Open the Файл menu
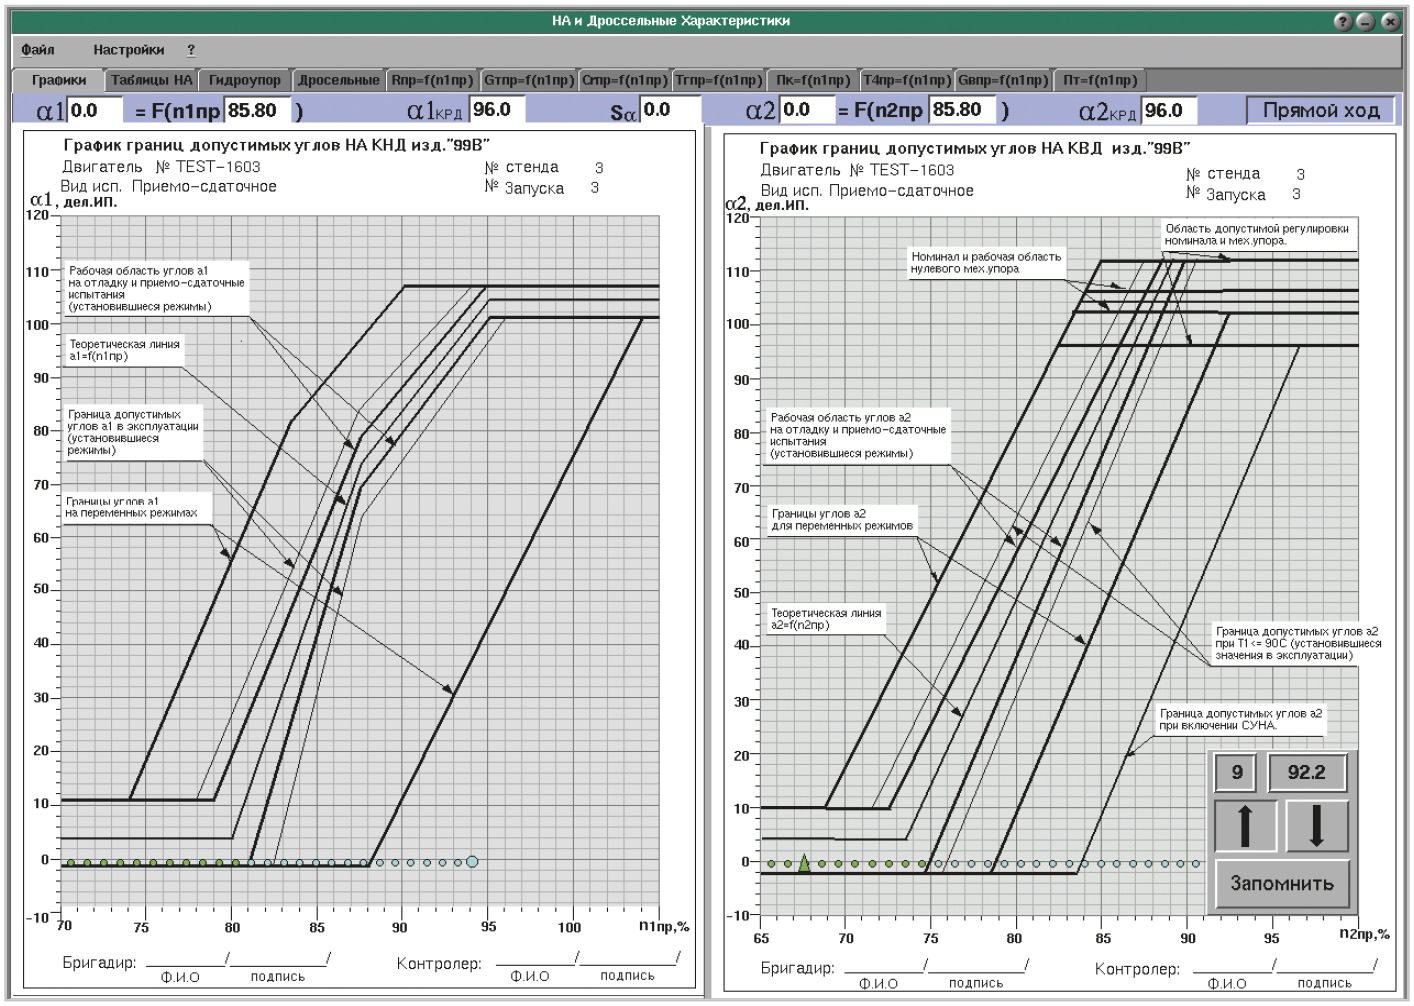 [x=38, y=50]
